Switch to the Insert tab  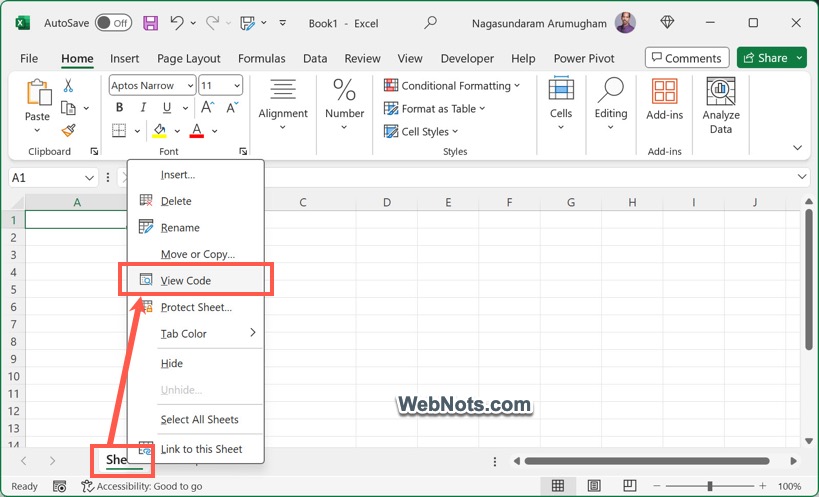pyautogui.click(x=124, y=58)
